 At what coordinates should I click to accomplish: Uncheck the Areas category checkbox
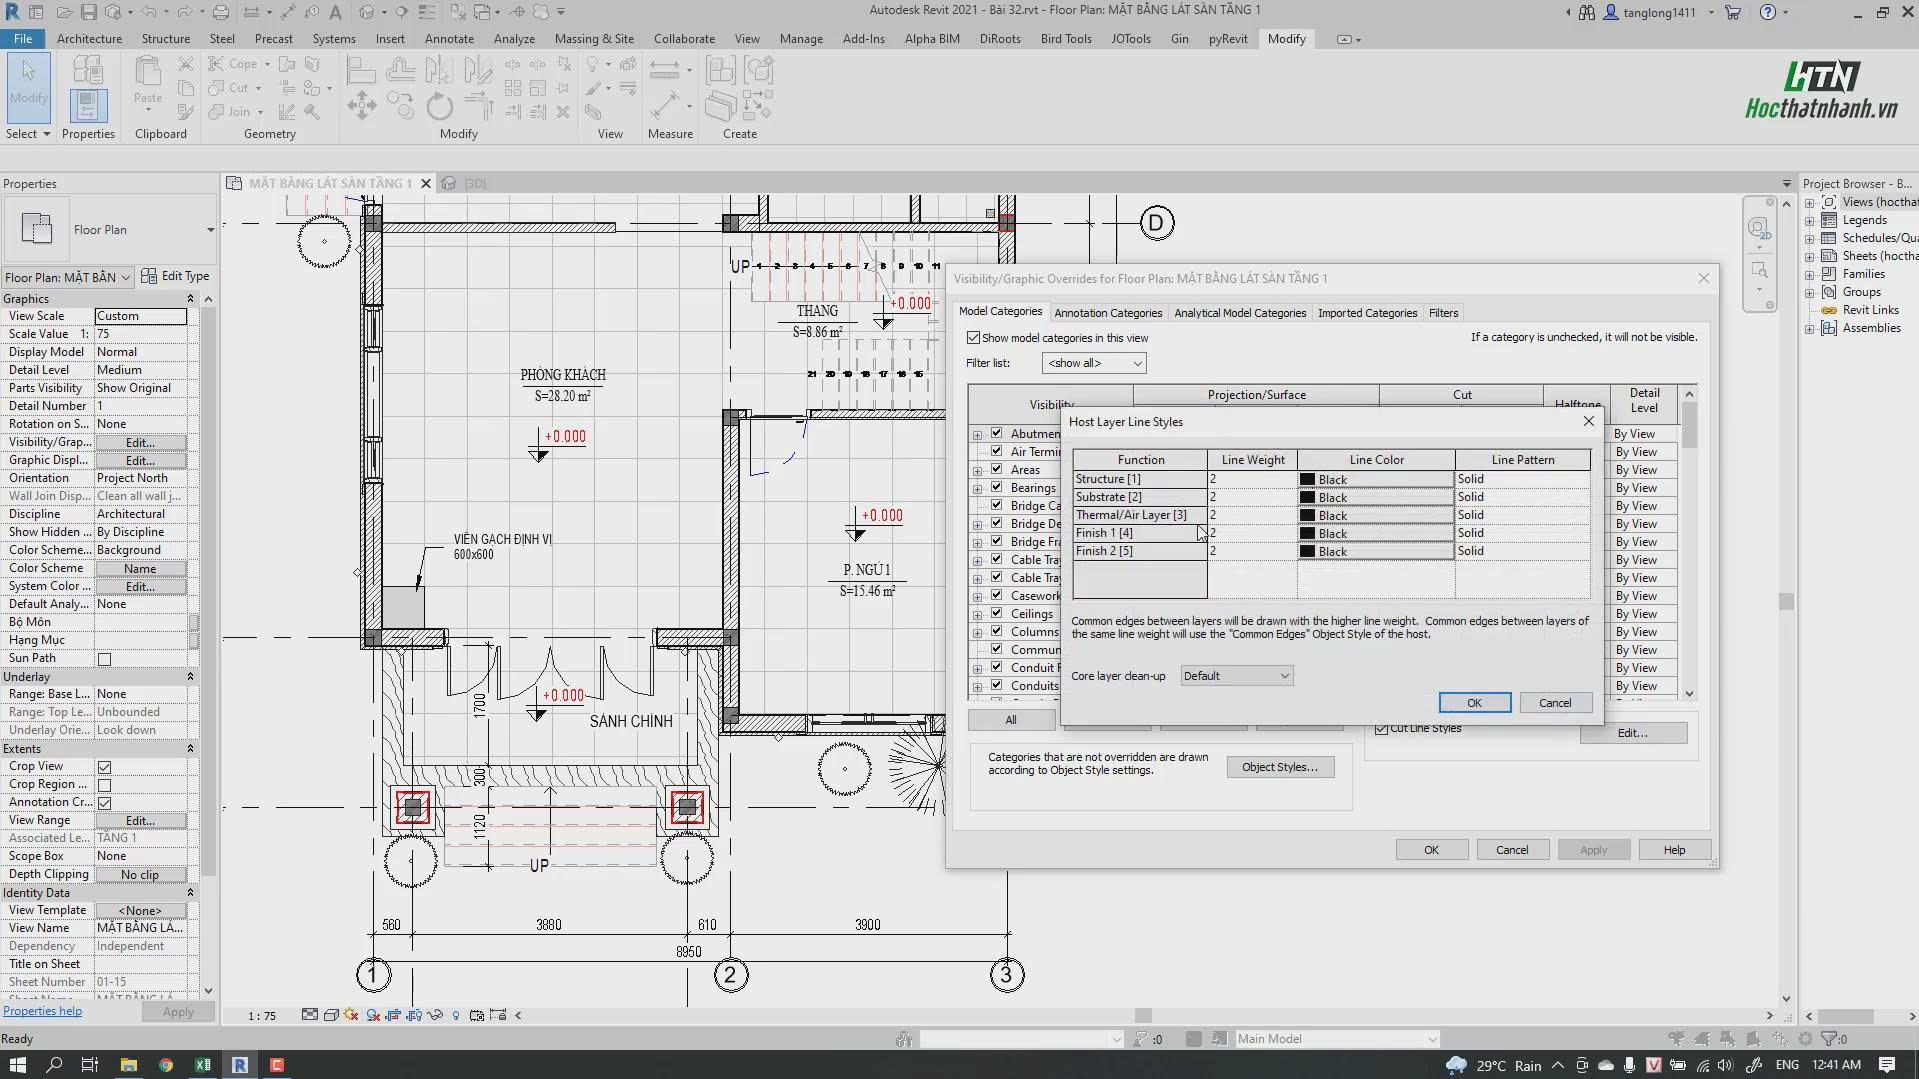996,469
